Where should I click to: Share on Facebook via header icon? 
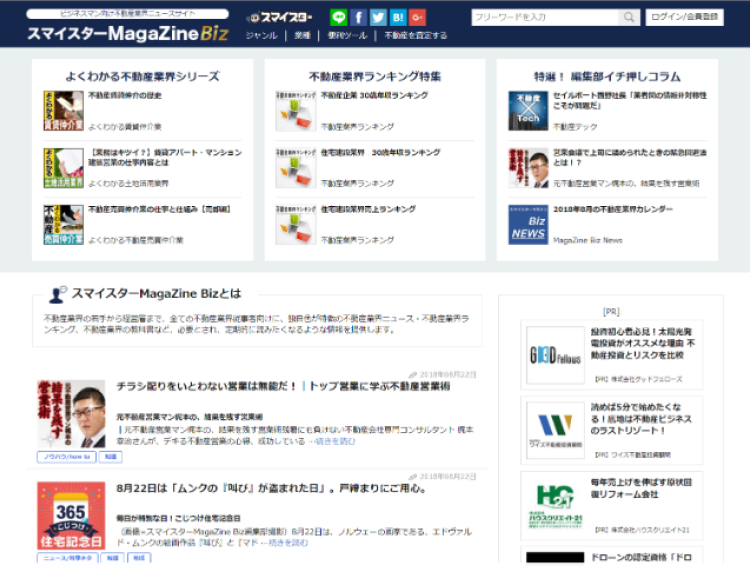[x=358, y=18]
